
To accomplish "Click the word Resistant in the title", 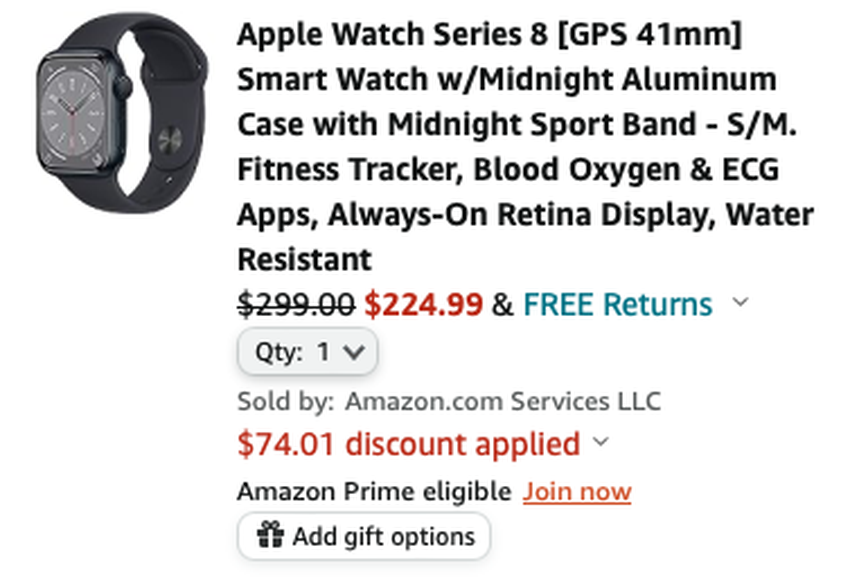I will tap(304, 260).
